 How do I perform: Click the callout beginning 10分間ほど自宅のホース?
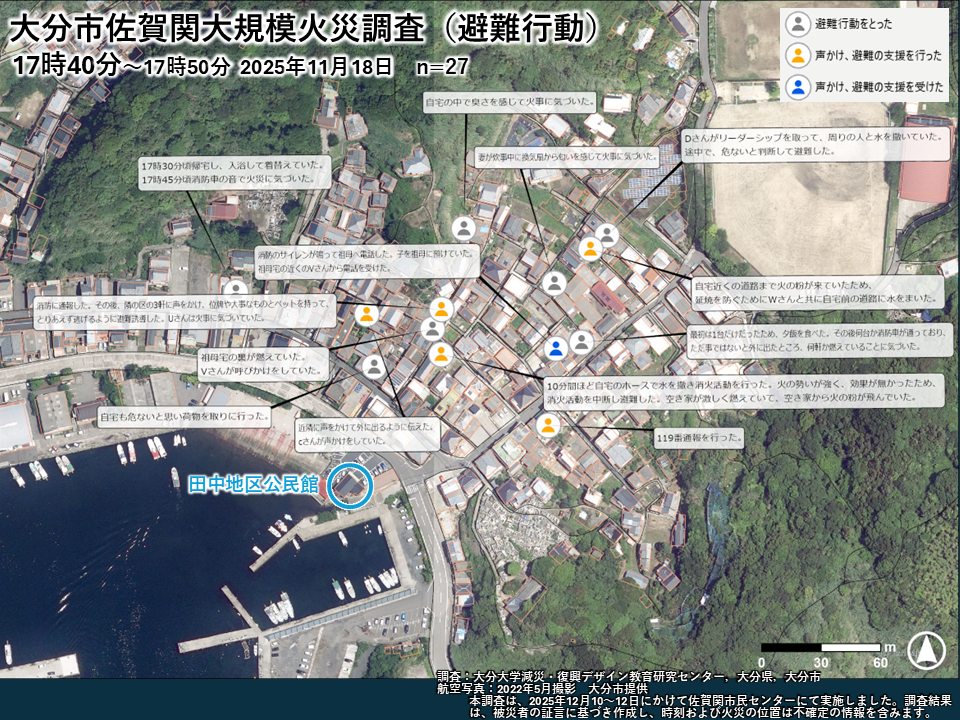pyautogui.click(x=742, y=390)
